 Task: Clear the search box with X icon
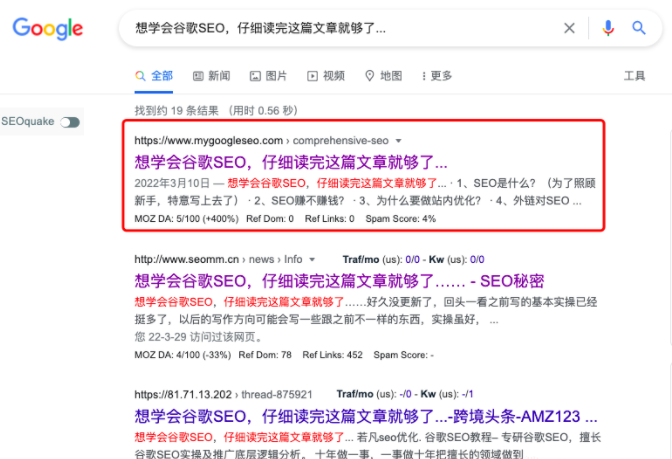[x=569, y=28]
